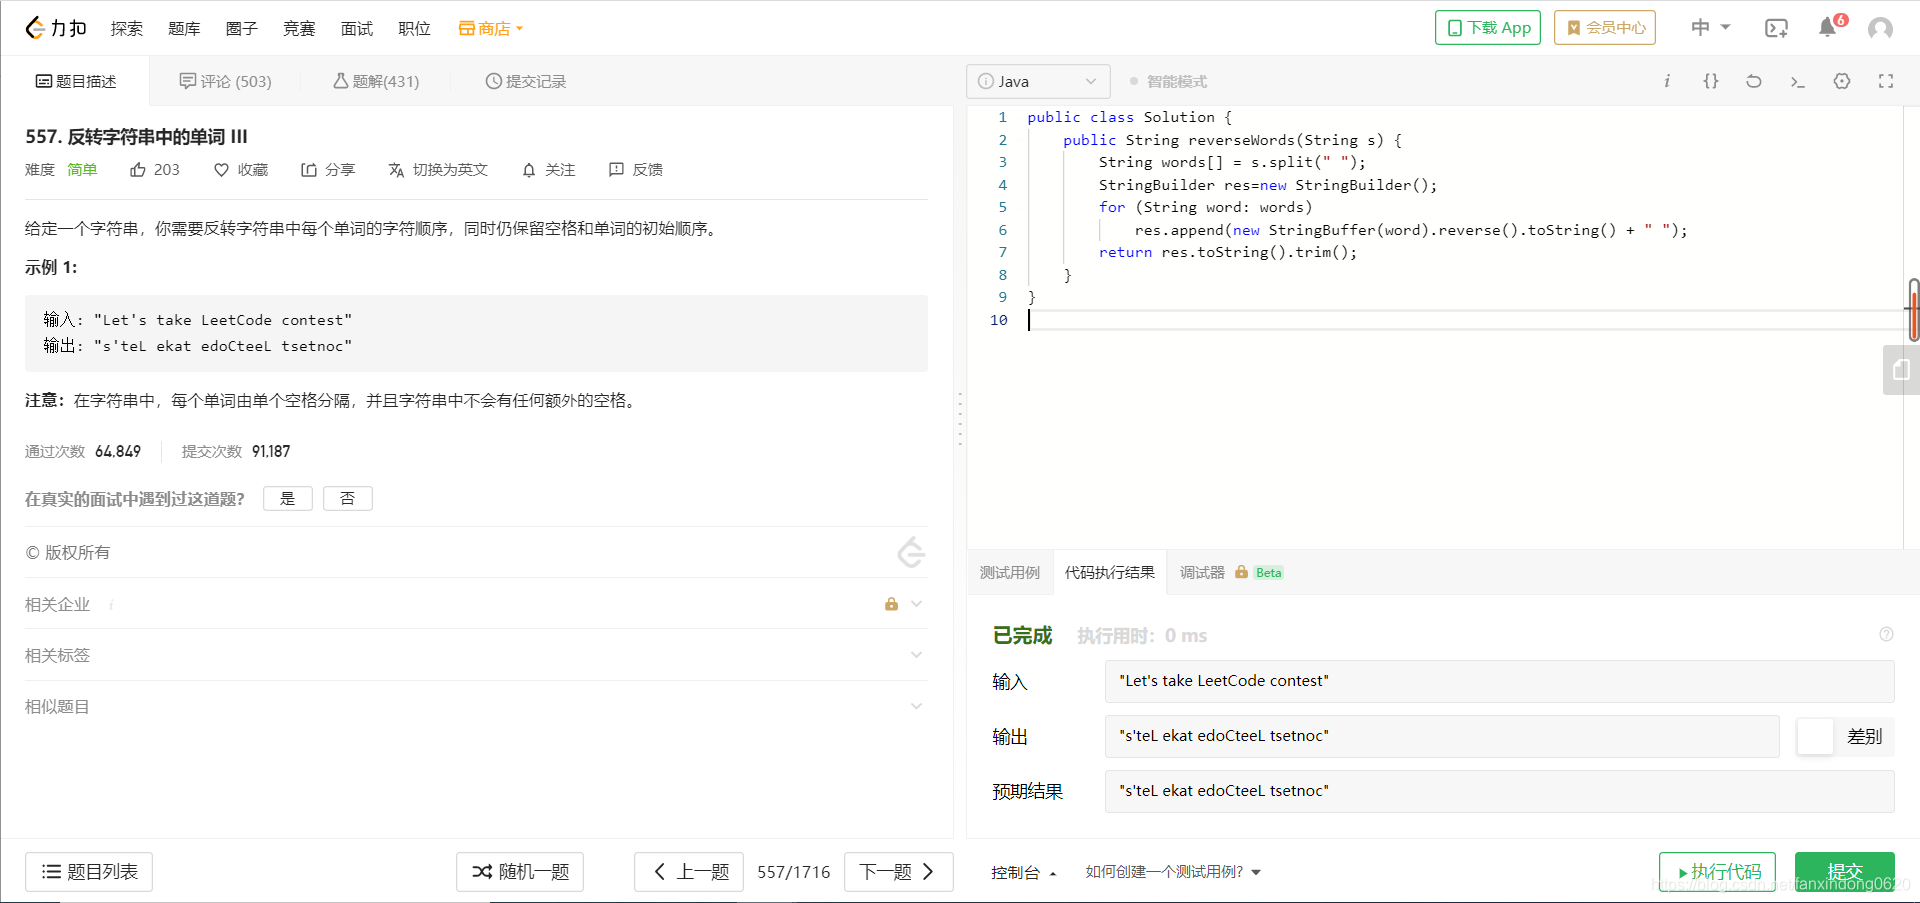Open the 中 language switcher dropdown
1920x903 pixels.
point(1711,27)
